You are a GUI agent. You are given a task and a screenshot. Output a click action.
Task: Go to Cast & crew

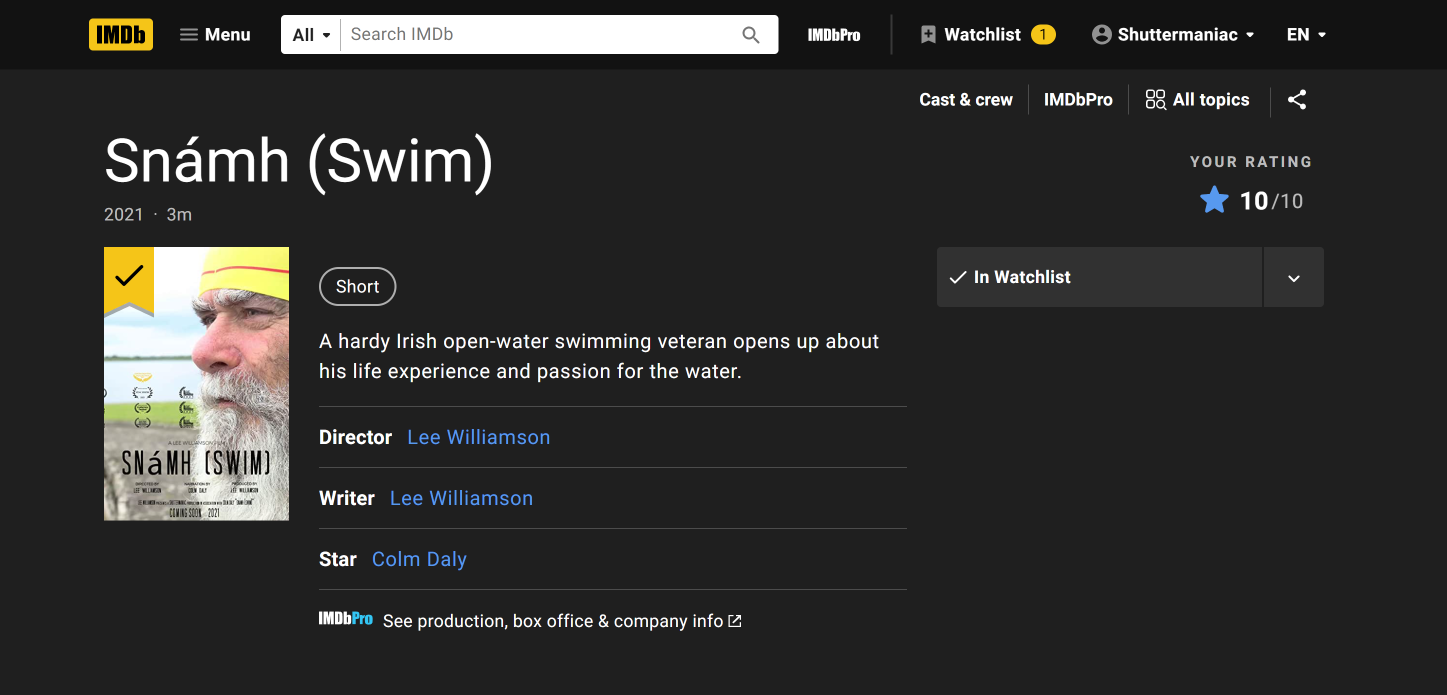coord(966,100)
